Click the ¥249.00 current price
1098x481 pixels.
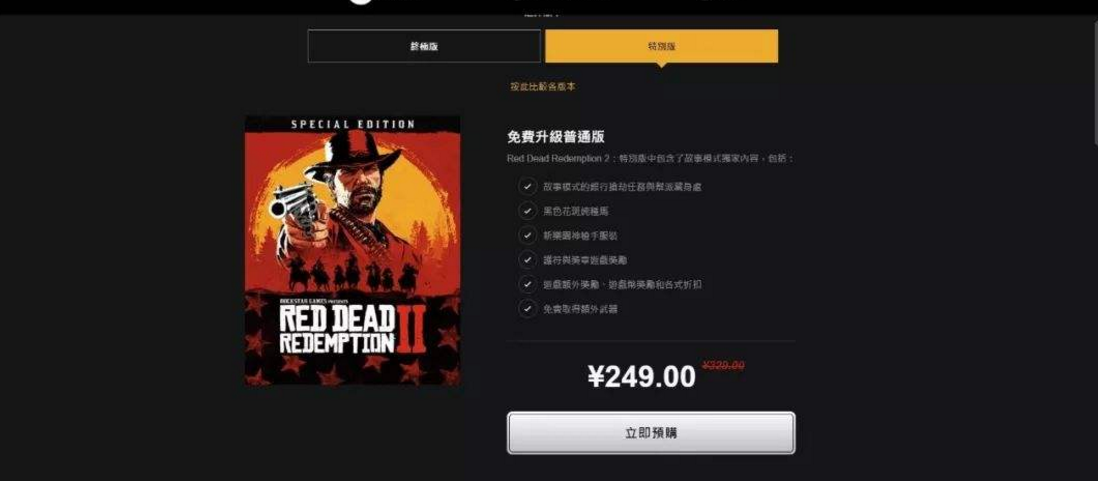point(641,377)
